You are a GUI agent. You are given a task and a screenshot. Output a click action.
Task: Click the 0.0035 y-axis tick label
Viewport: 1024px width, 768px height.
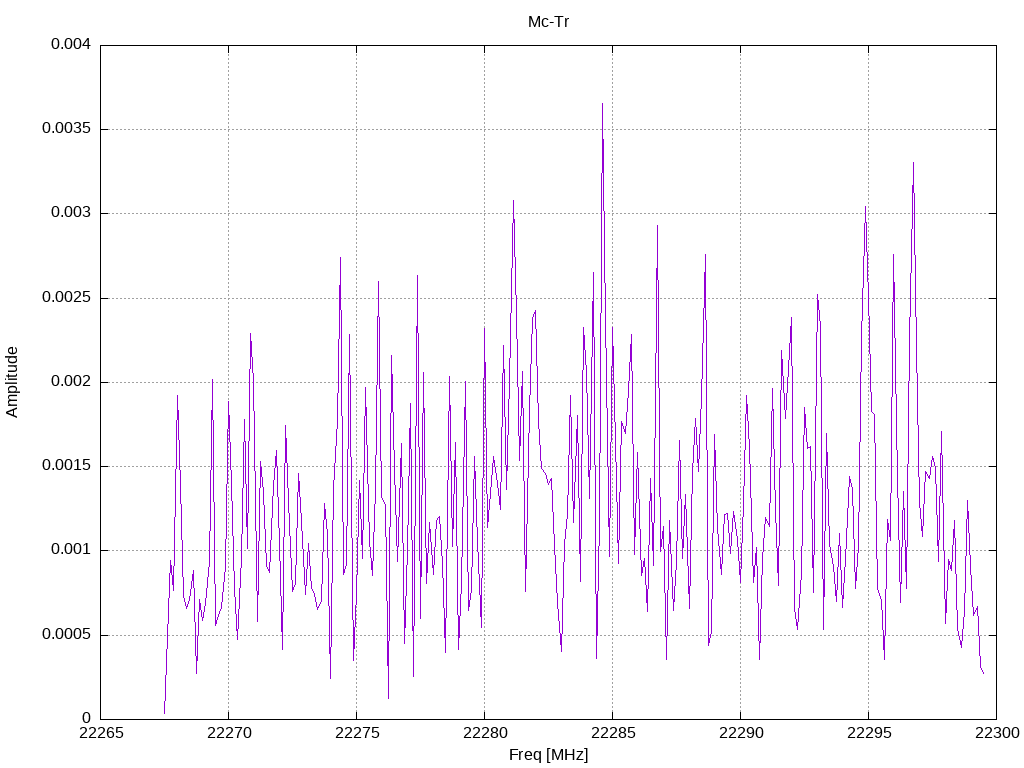66,129
